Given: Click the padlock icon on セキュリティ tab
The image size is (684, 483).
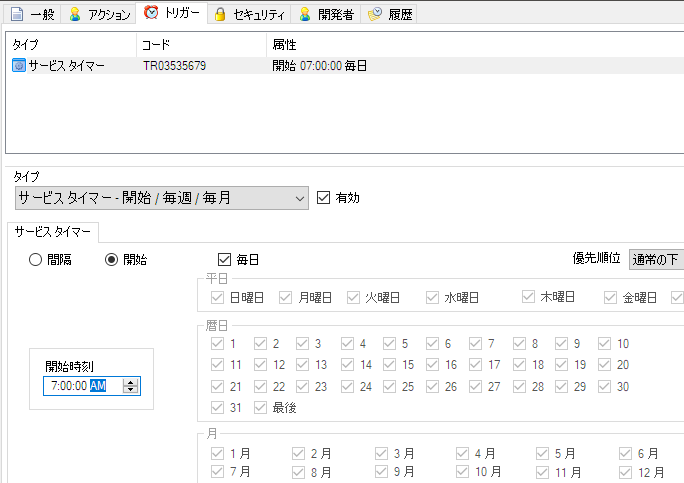Looking at the screenshot, I should click(x=220, y=14).
